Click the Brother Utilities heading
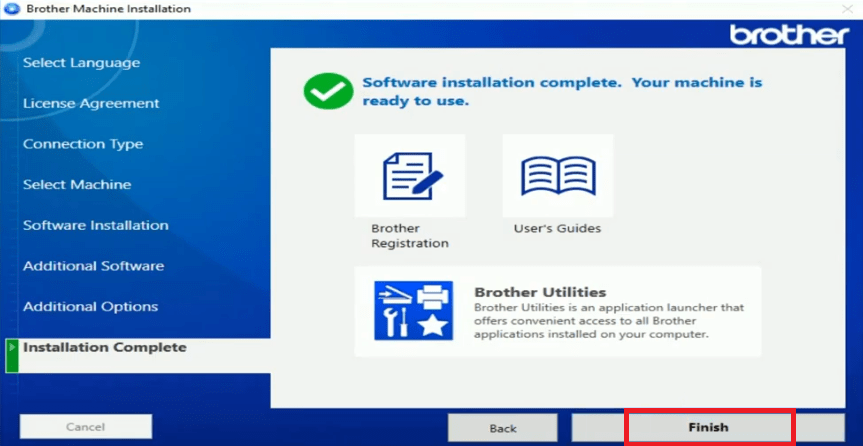 click(x=540, y=292)
